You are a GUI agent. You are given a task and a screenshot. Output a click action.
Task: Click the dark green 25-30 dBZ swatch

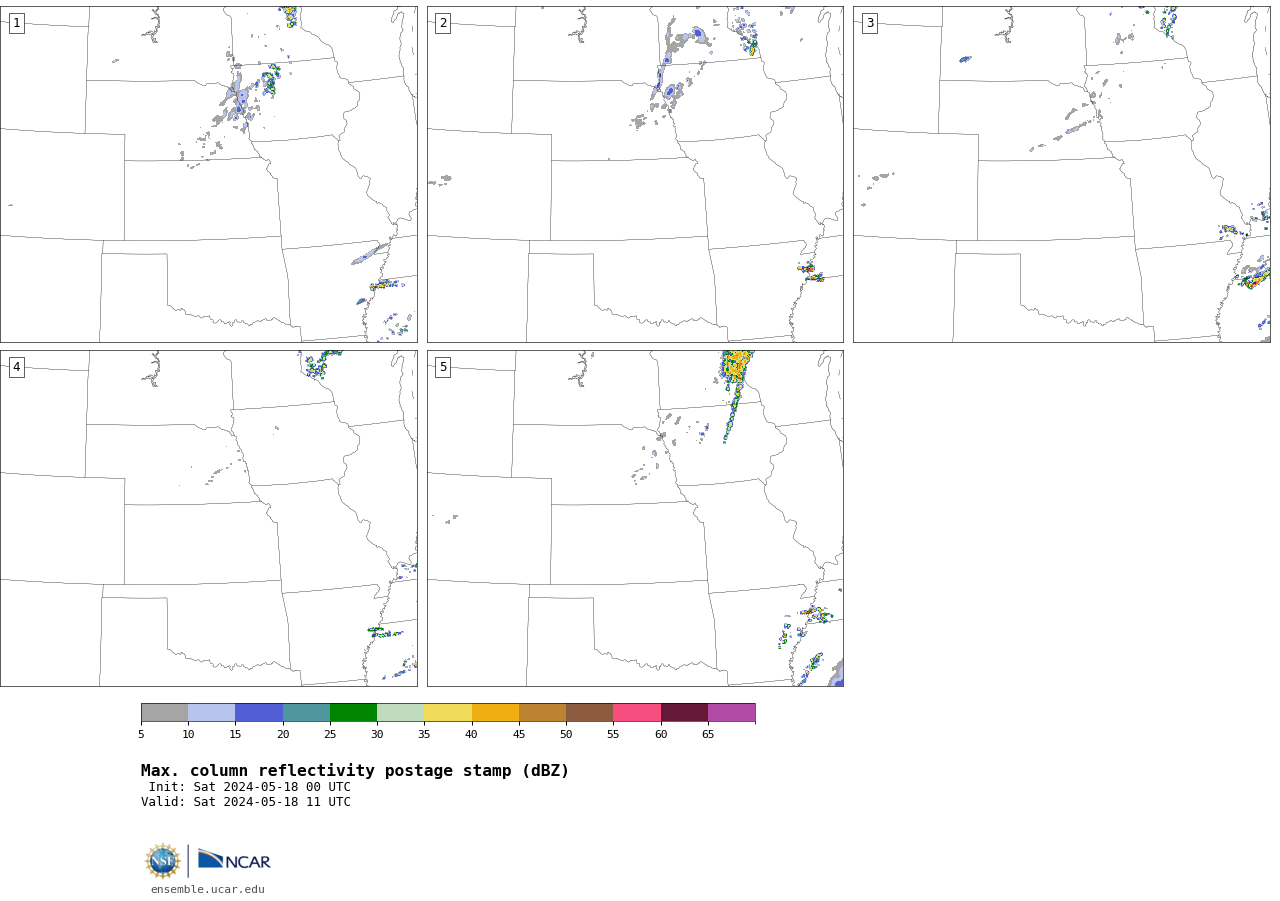tap(353, 713)
